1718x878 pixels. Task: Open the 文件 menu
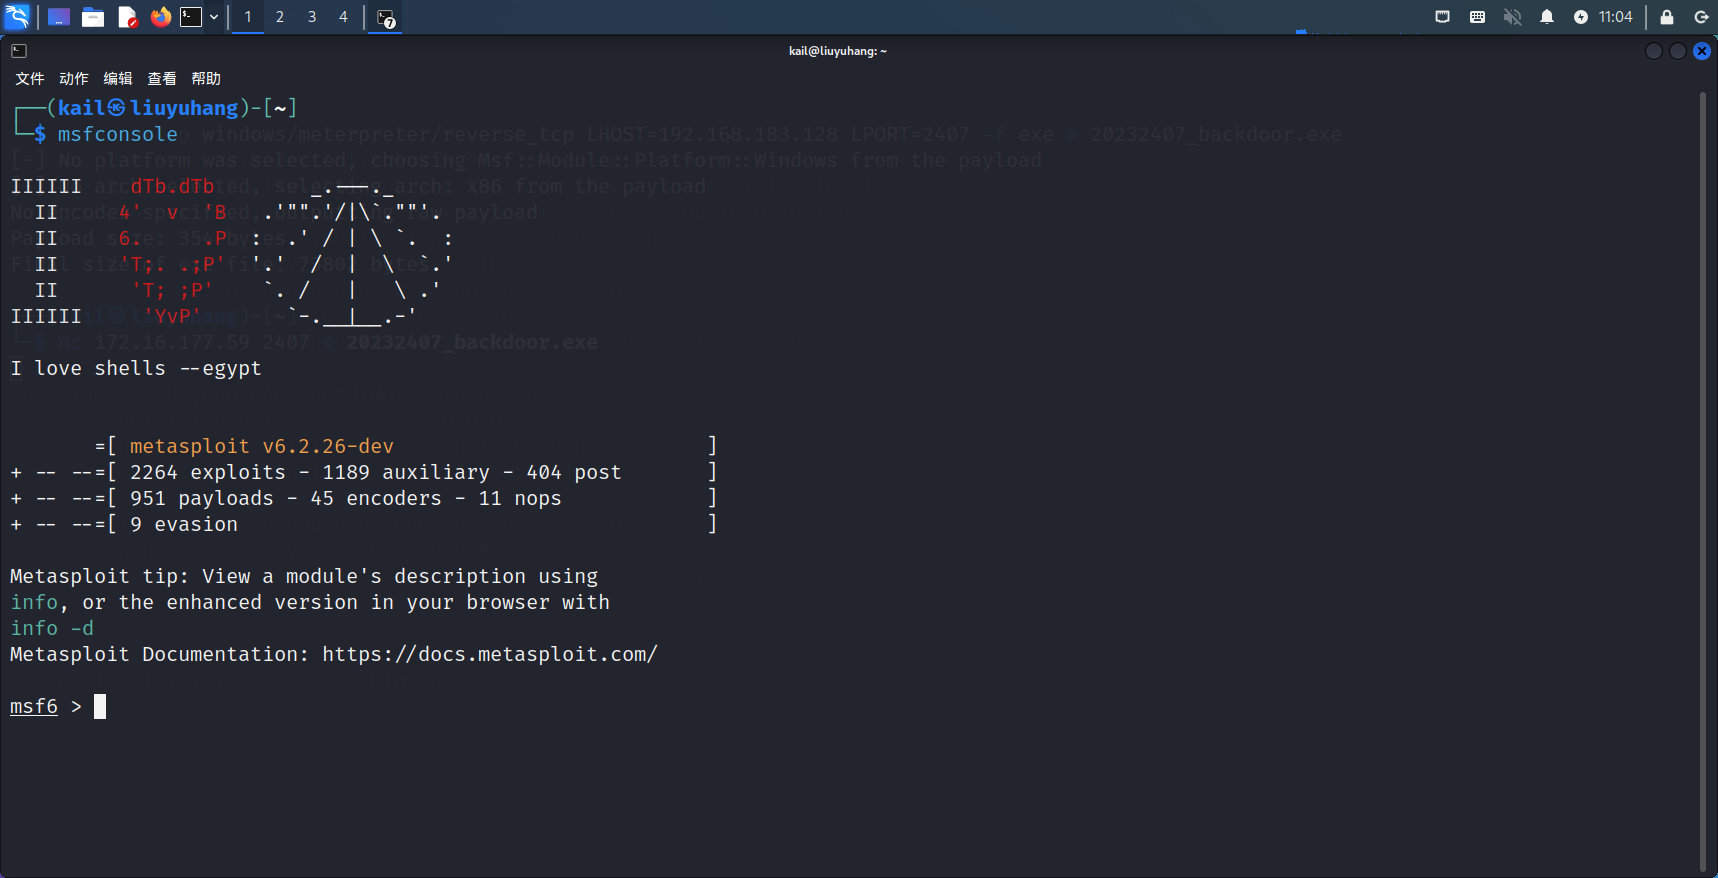[30, 78]
